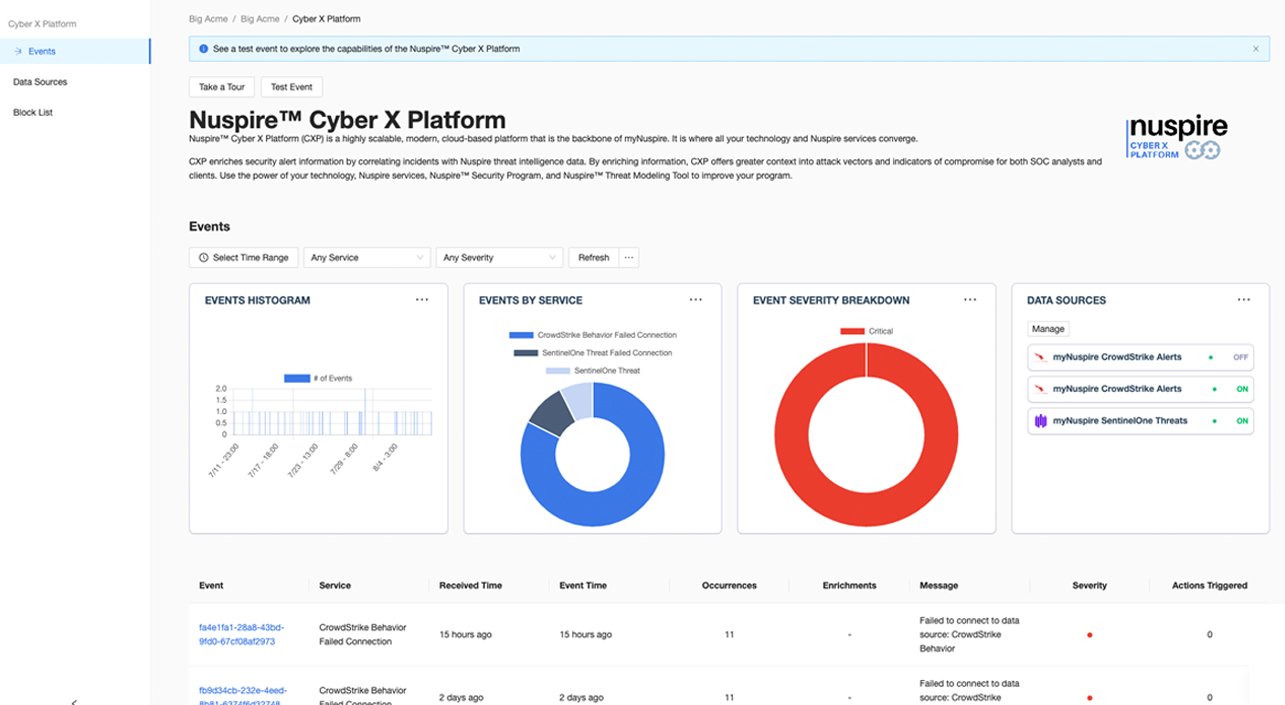1285x705 pixels.
Task: Click the Test Event button
Action: click(x=291, y=87)
